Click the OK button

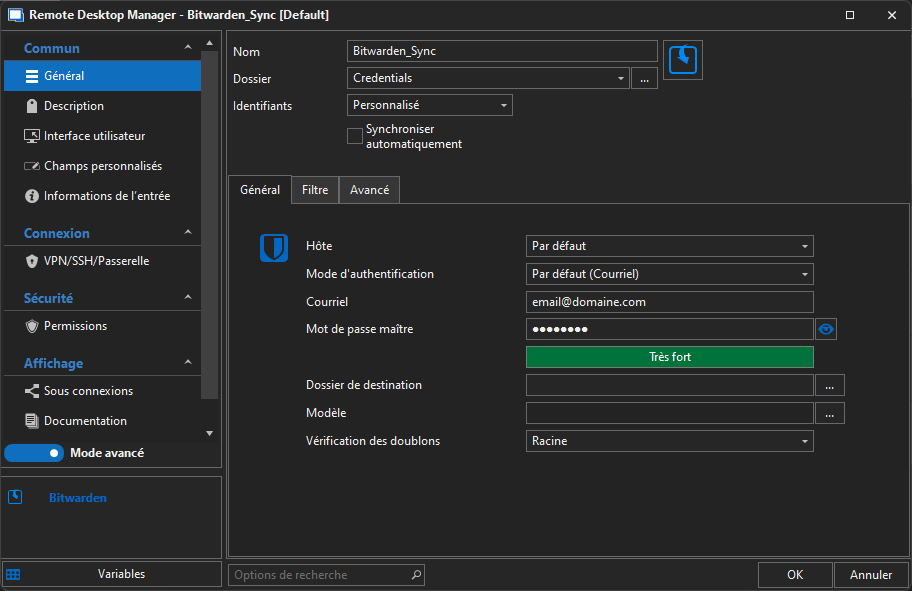795,575
